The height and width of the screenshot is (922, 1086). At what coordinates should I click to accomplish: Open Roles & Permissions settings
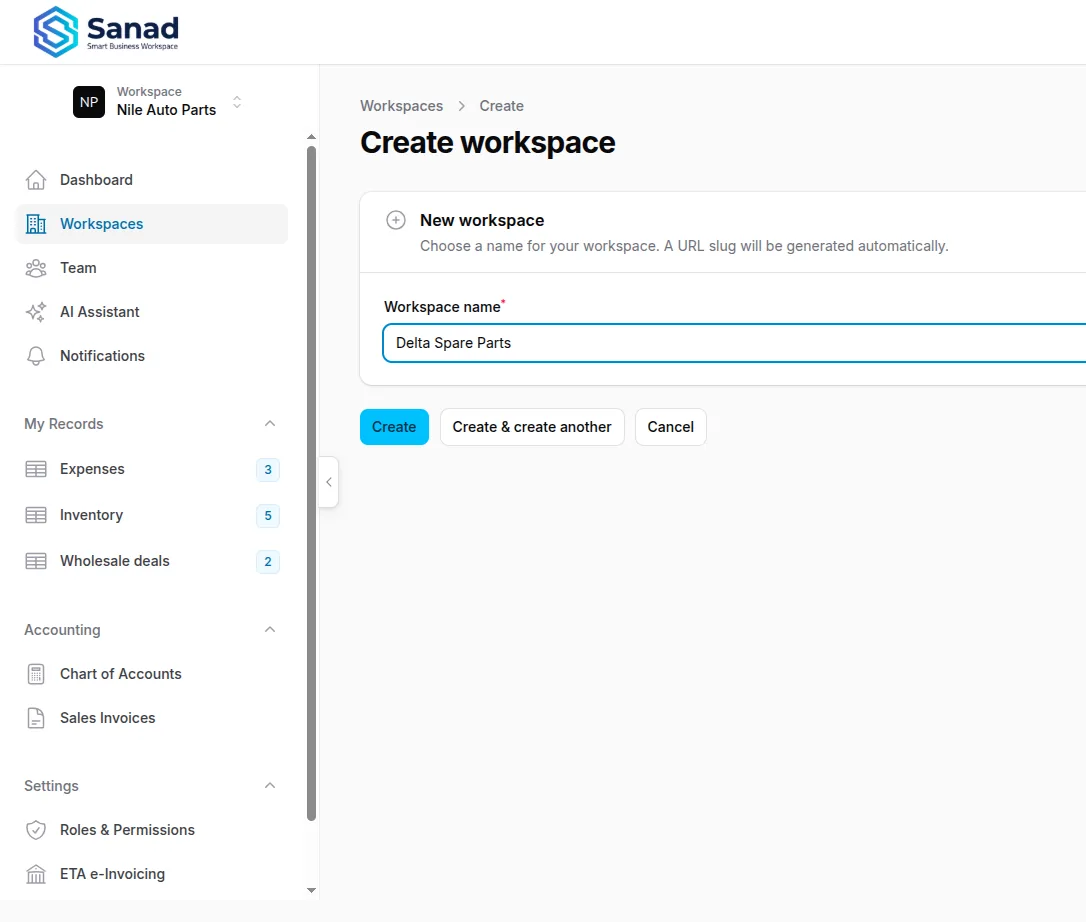pos(152,830)
